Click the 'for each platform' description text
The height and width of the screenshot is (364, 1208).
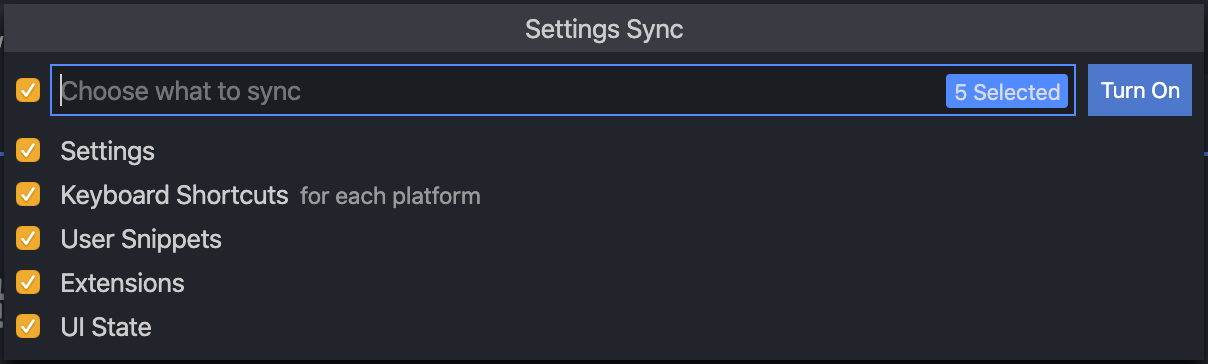tap(390, 196)
